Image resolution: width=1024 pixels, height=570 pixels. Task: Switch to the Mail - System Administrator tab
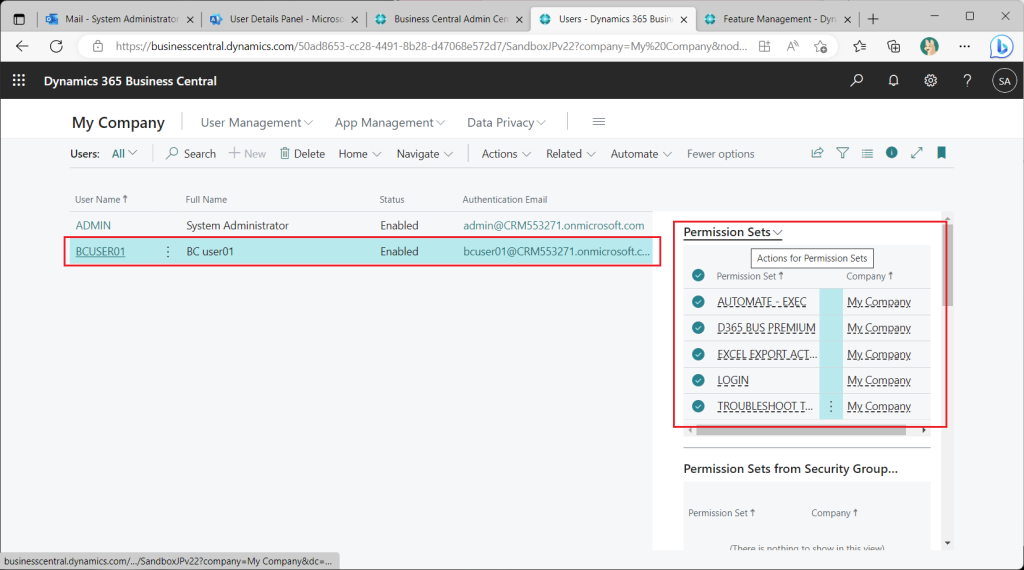click(120, 19)
